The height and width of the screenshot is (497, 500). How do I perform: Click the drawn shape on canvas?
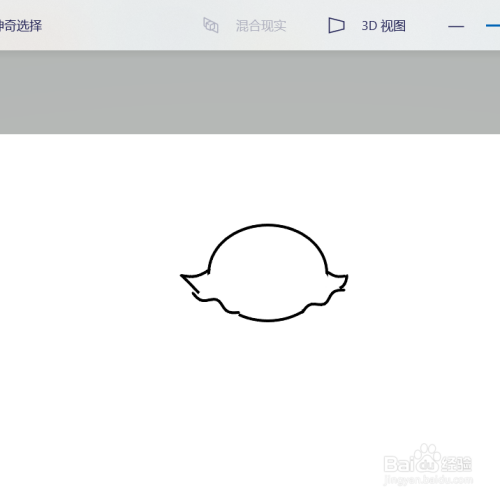[x=264, y=273]
